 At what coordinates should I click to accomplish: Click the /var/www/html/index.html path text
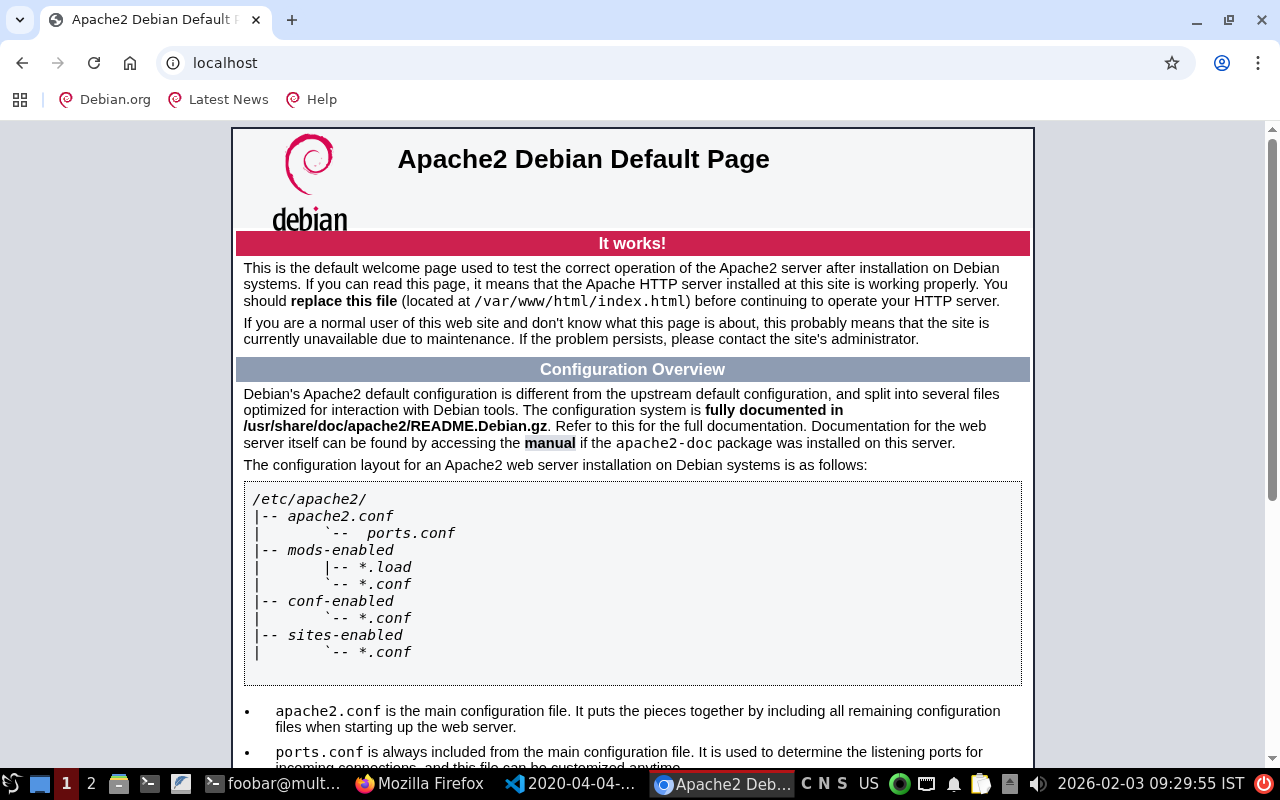coord(580,301)
